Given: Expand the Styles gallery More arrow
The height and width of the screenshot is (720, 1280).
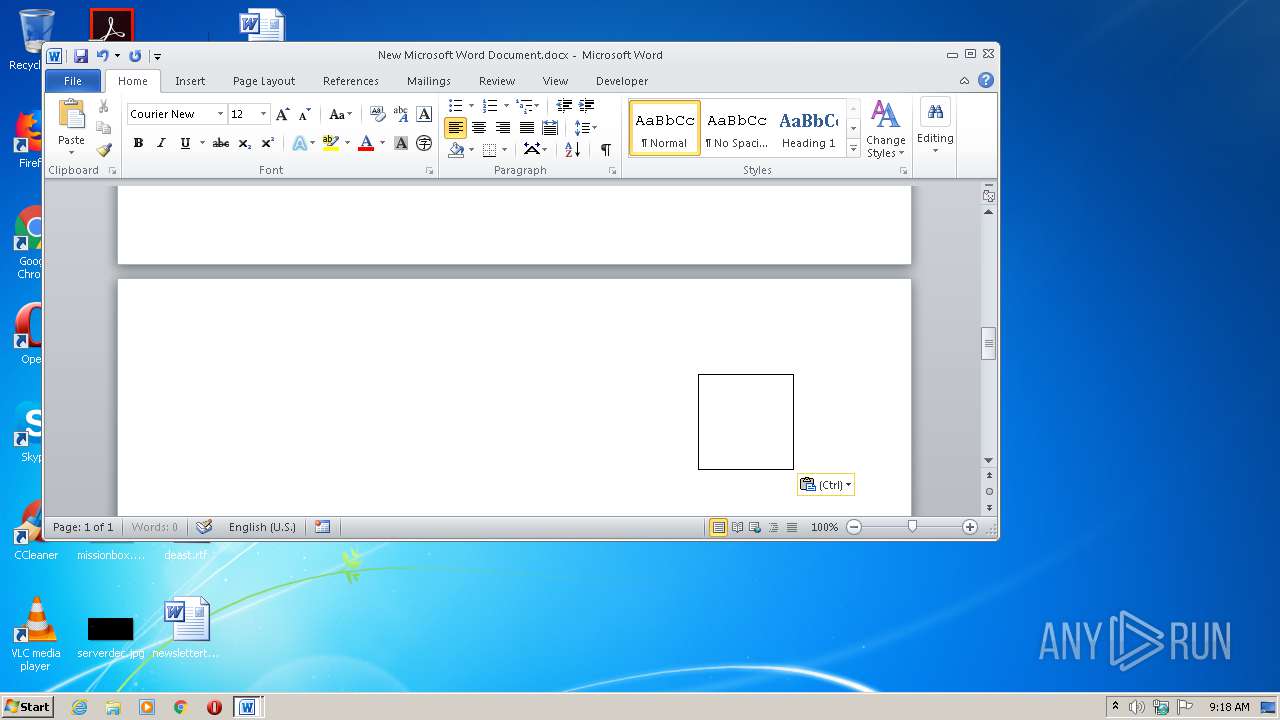Looking at the screenshot, I should point(853,148).
